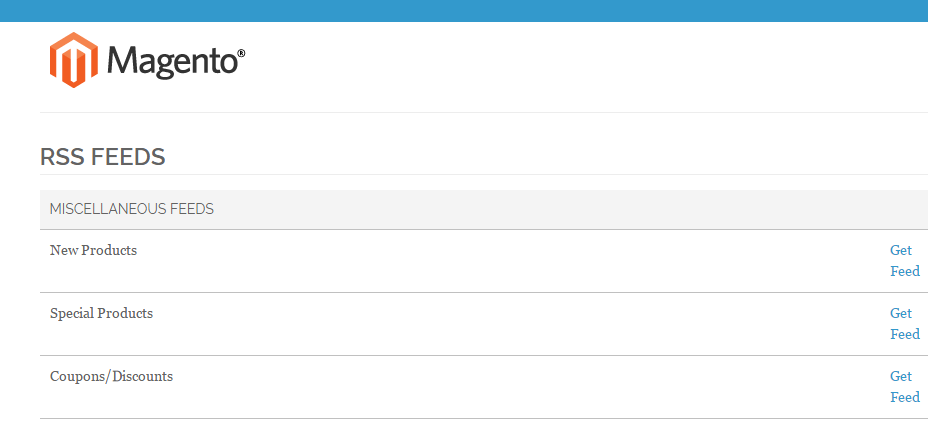Open the Special Products Get Feed link
This screenshot has width=928, height=443.
point(905,324)
